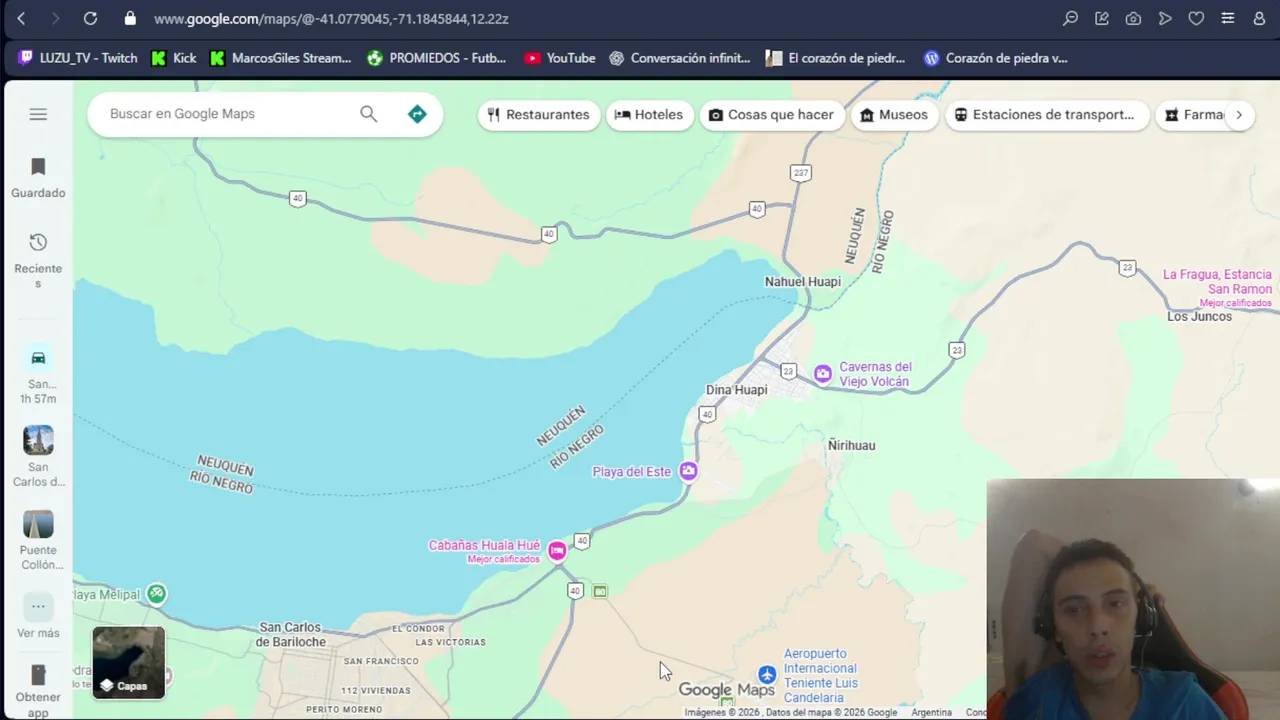Open the recent driving route 1h 57m
1280x720 pixels.
[38, 377]
